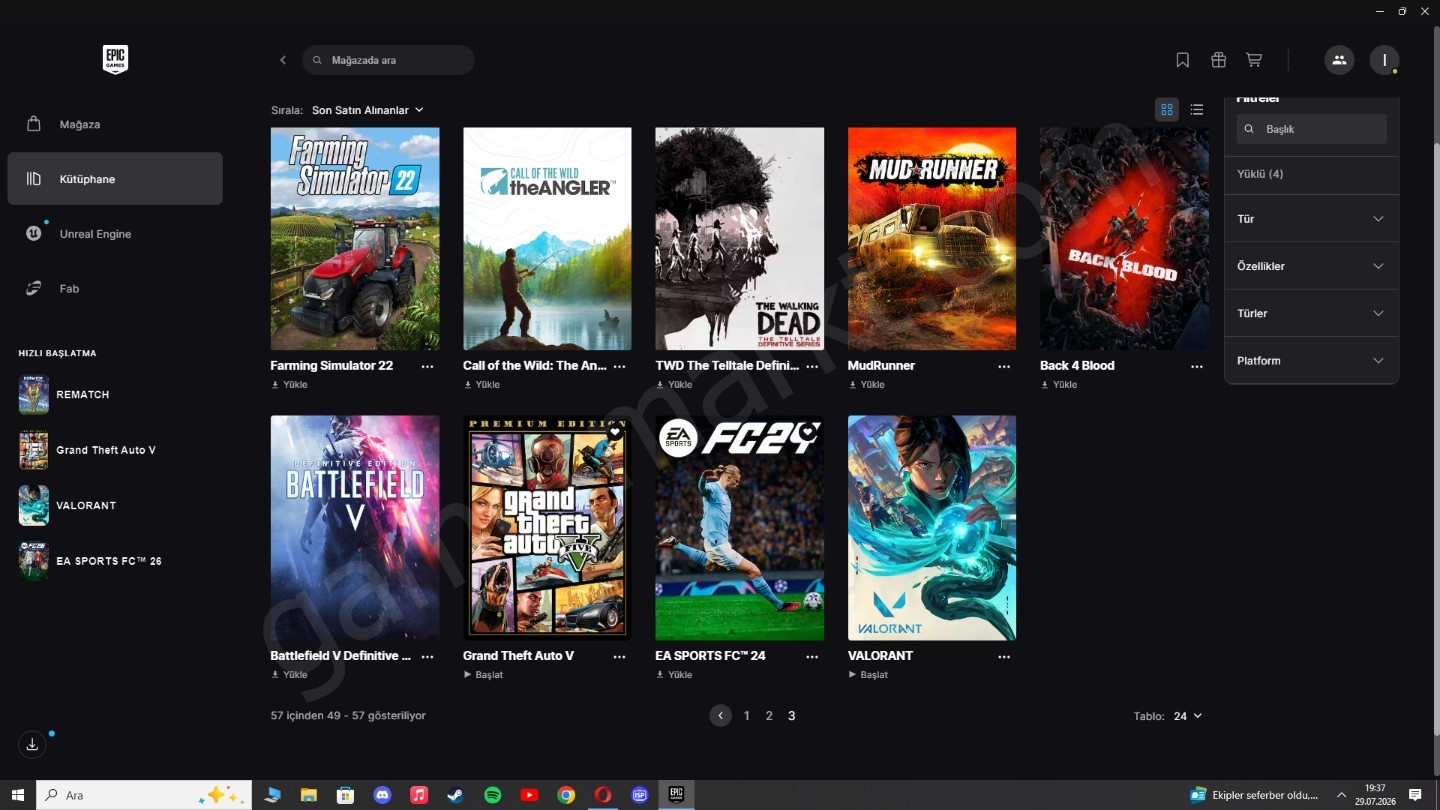Open the downloads icon in the sidebar
Image resolution: width=1440 pixels, height=810 pixels.
(x=32, y=744)
